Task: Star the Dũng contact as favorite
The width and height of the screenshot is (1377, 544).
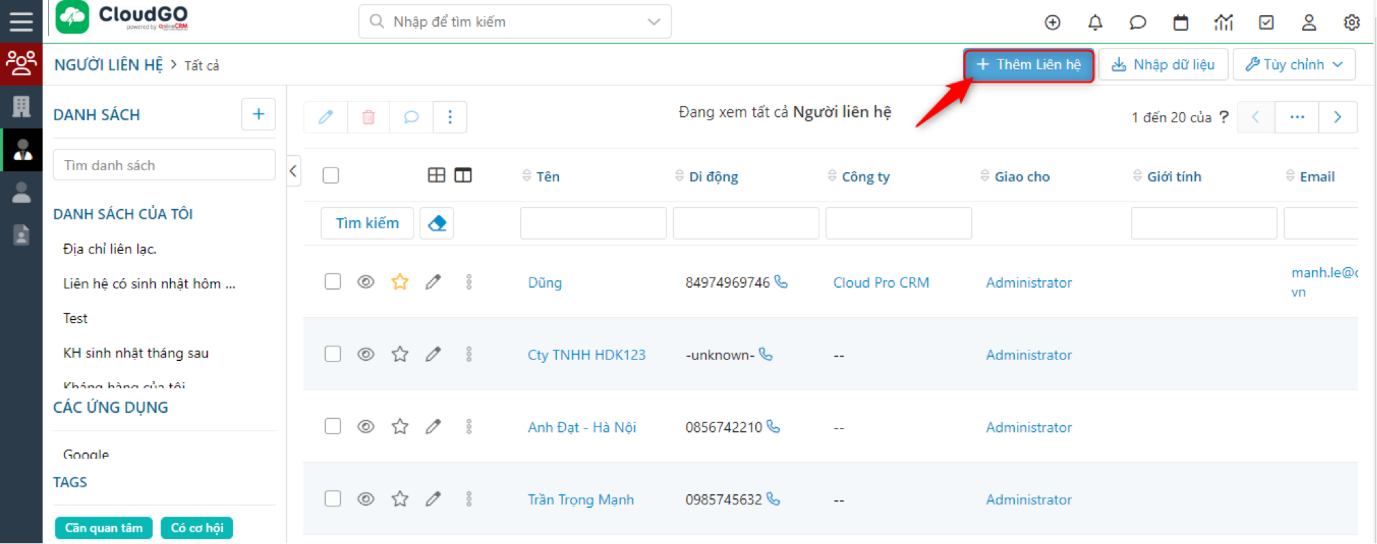Action: [x=400, y=283]
